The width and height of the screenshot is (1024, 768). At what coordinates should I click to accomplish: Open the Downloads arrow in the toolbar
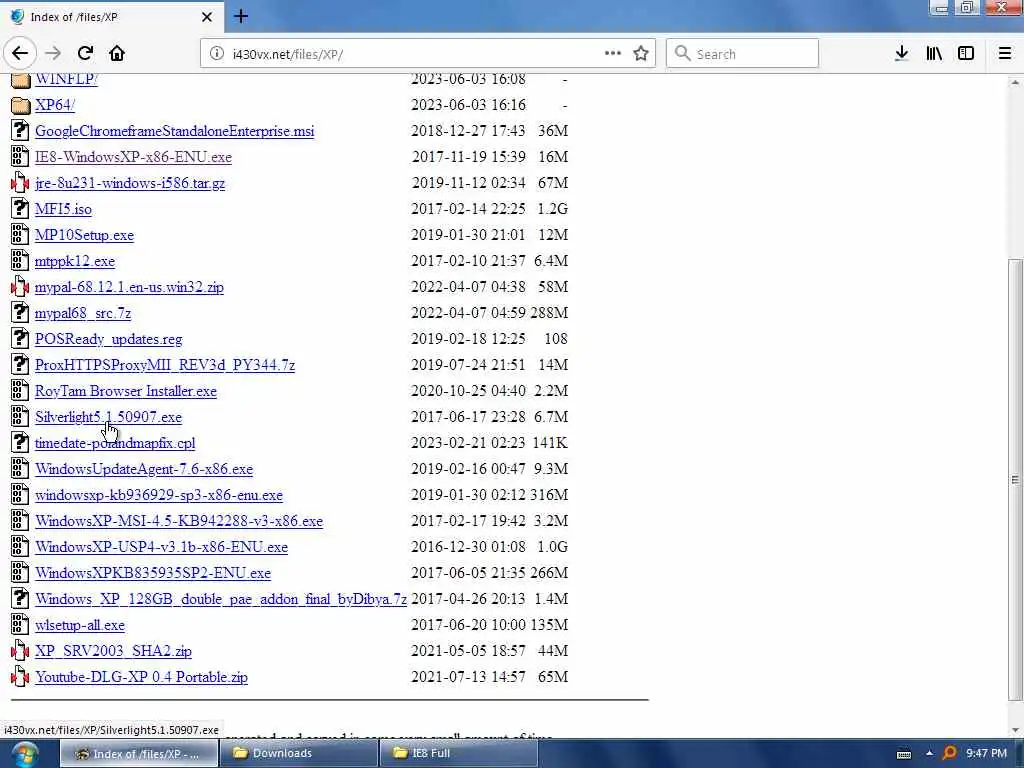(901, 54)
